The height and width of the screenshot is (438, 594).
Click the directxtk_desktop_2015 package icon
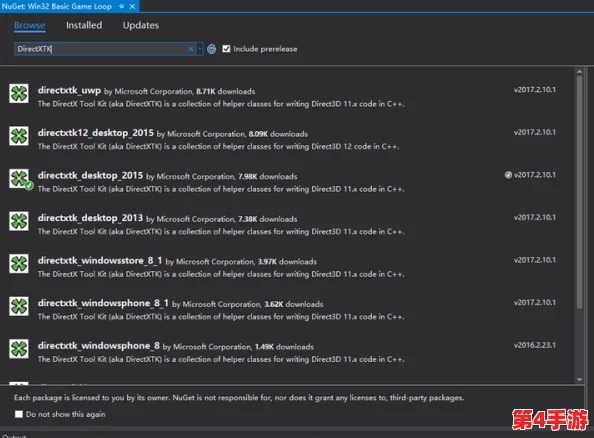pyautogui.click(x=19, y=178)
